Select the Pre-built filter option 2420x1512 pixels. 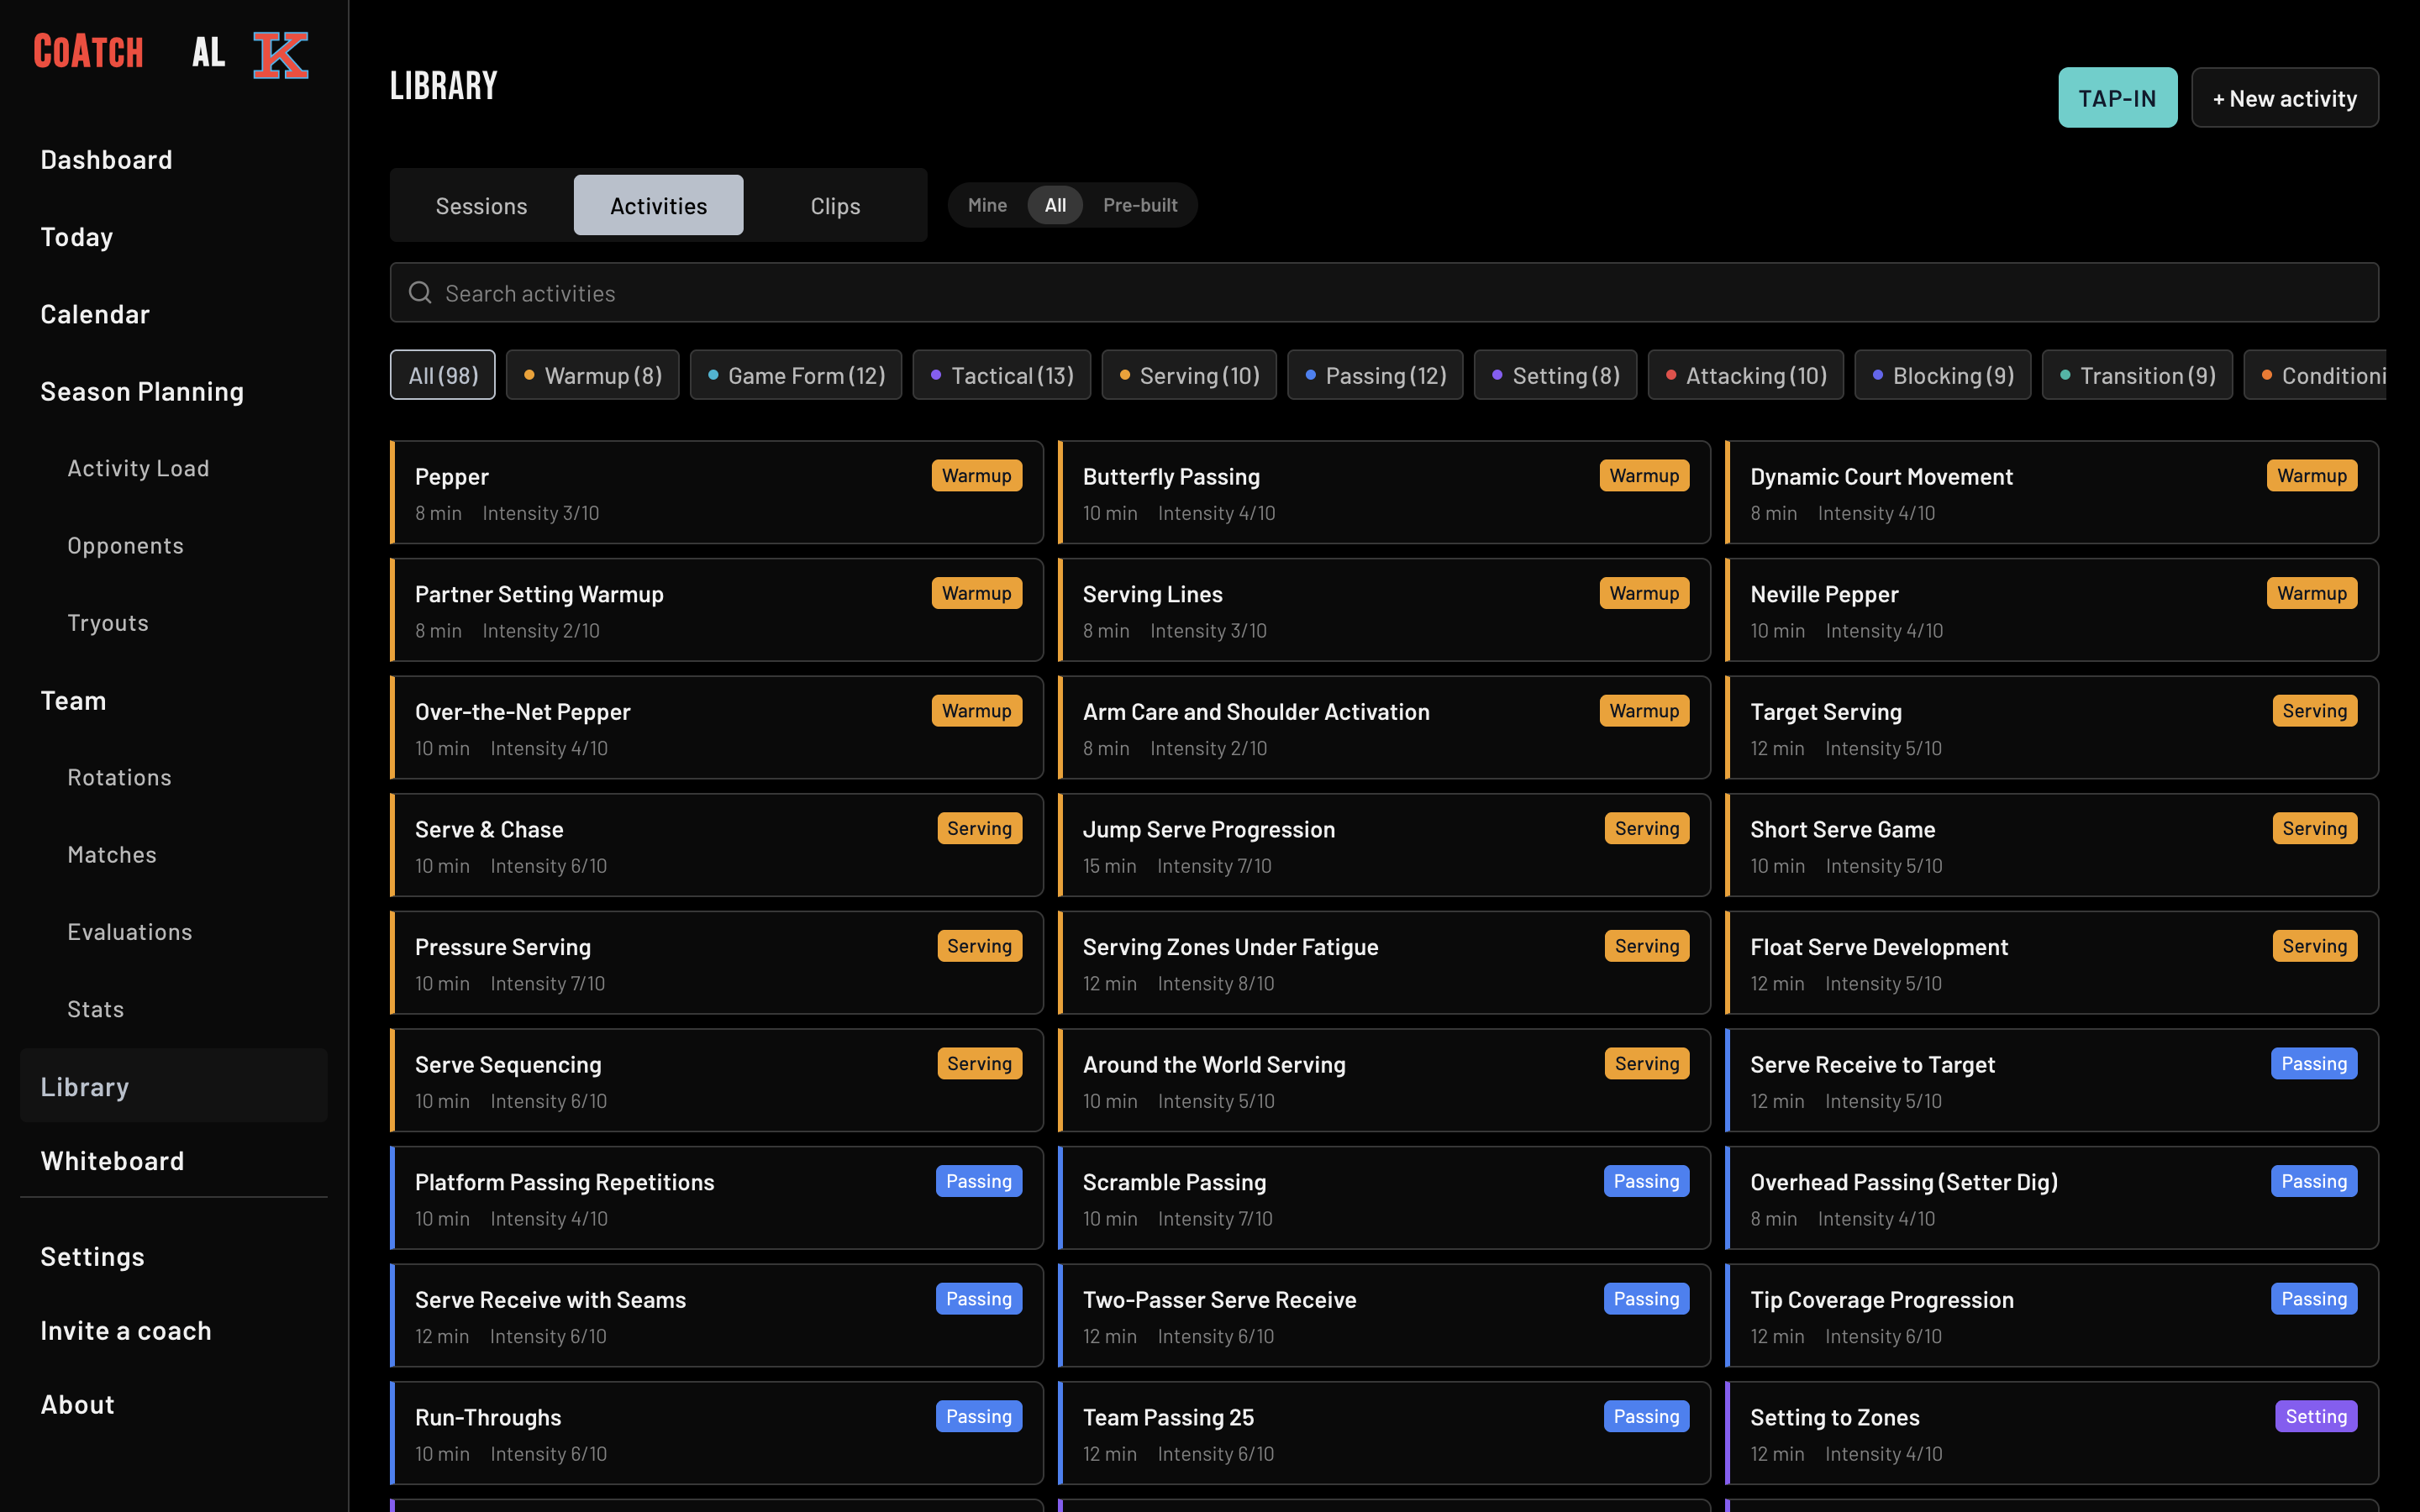click(x=1140, y=205)
